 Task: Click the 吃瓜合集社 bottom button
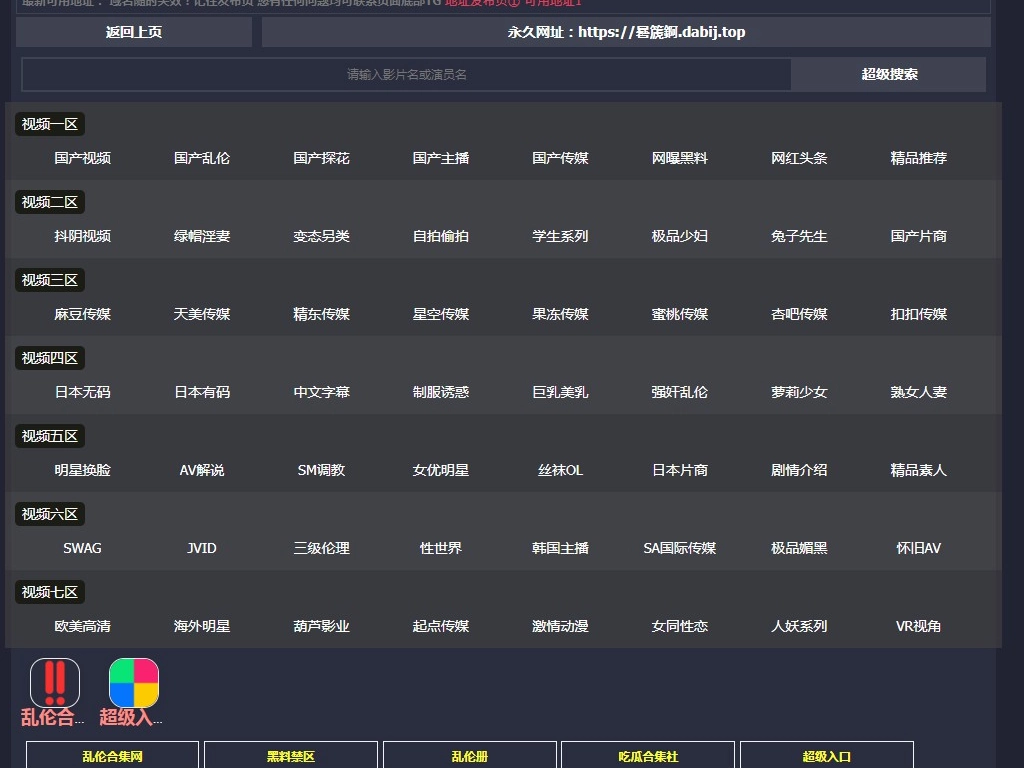pos(648,756)
